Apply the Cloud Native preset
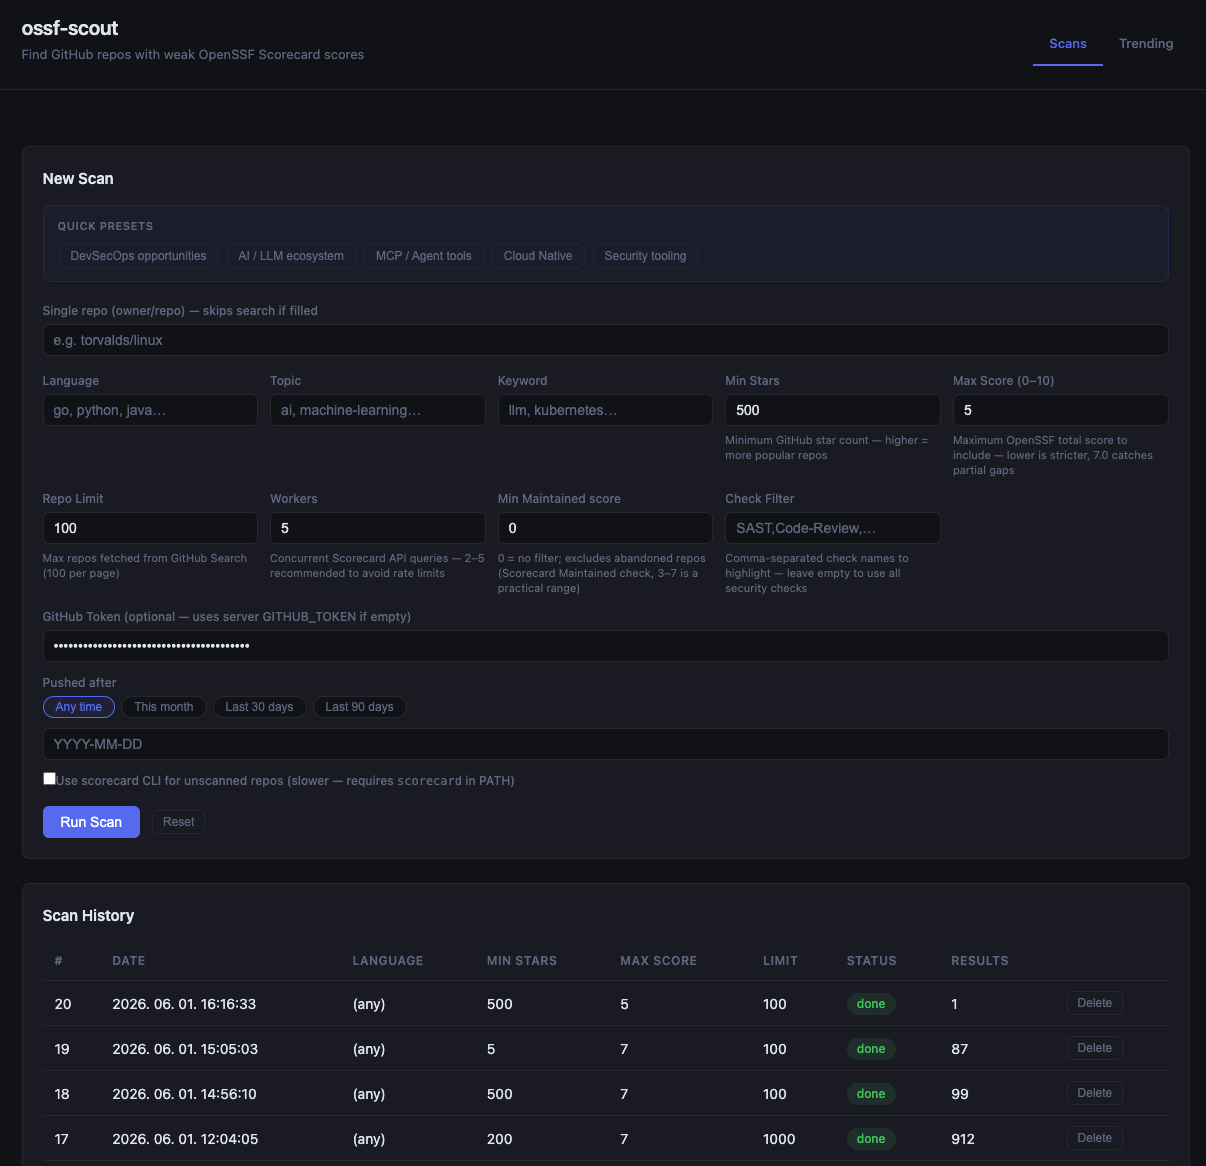This screenshot has height=1166, width=1206. coord(538,256)
